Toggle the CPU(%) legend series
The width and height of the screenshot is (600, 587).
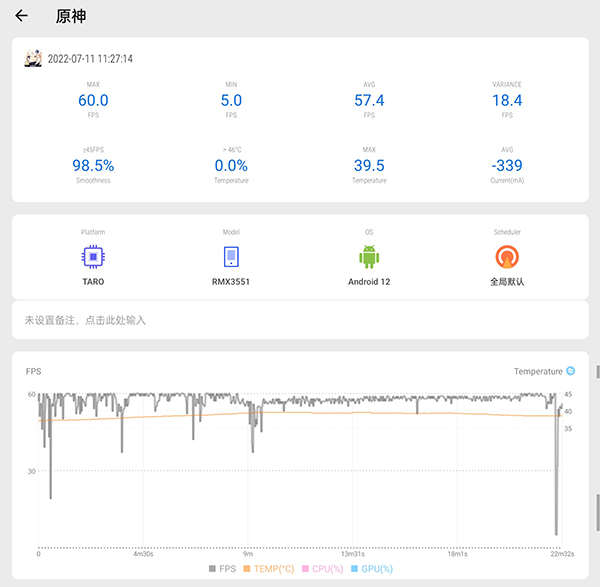tap(324, 568)
